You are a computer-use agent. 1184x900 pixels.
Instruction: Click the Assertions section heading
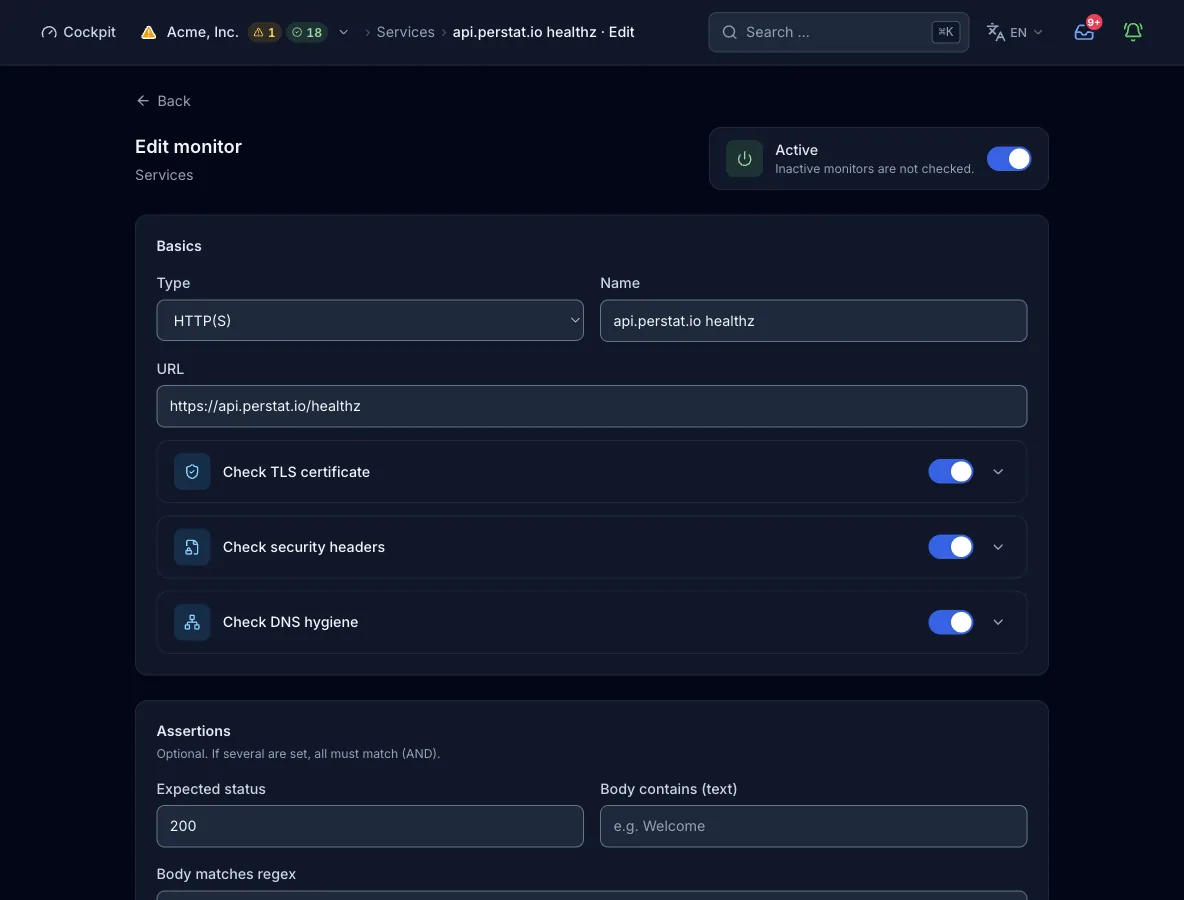pyautogui.click(x=193, y=731)
